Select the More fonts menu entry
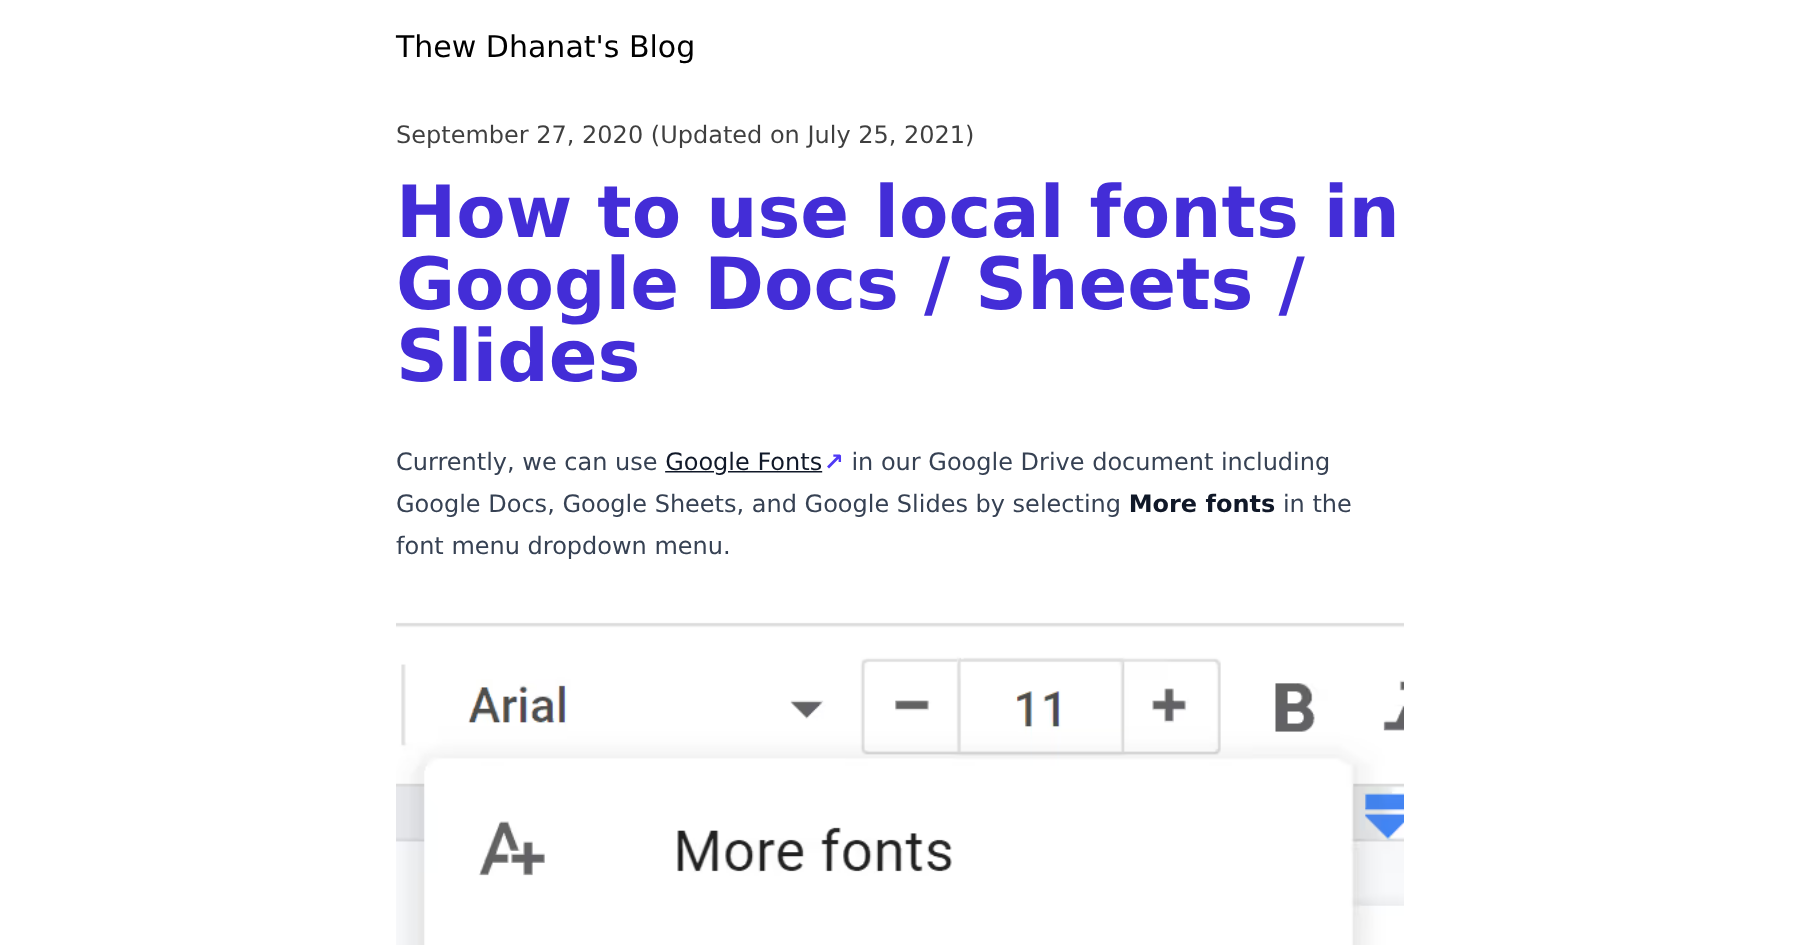 tap(812, 852)
